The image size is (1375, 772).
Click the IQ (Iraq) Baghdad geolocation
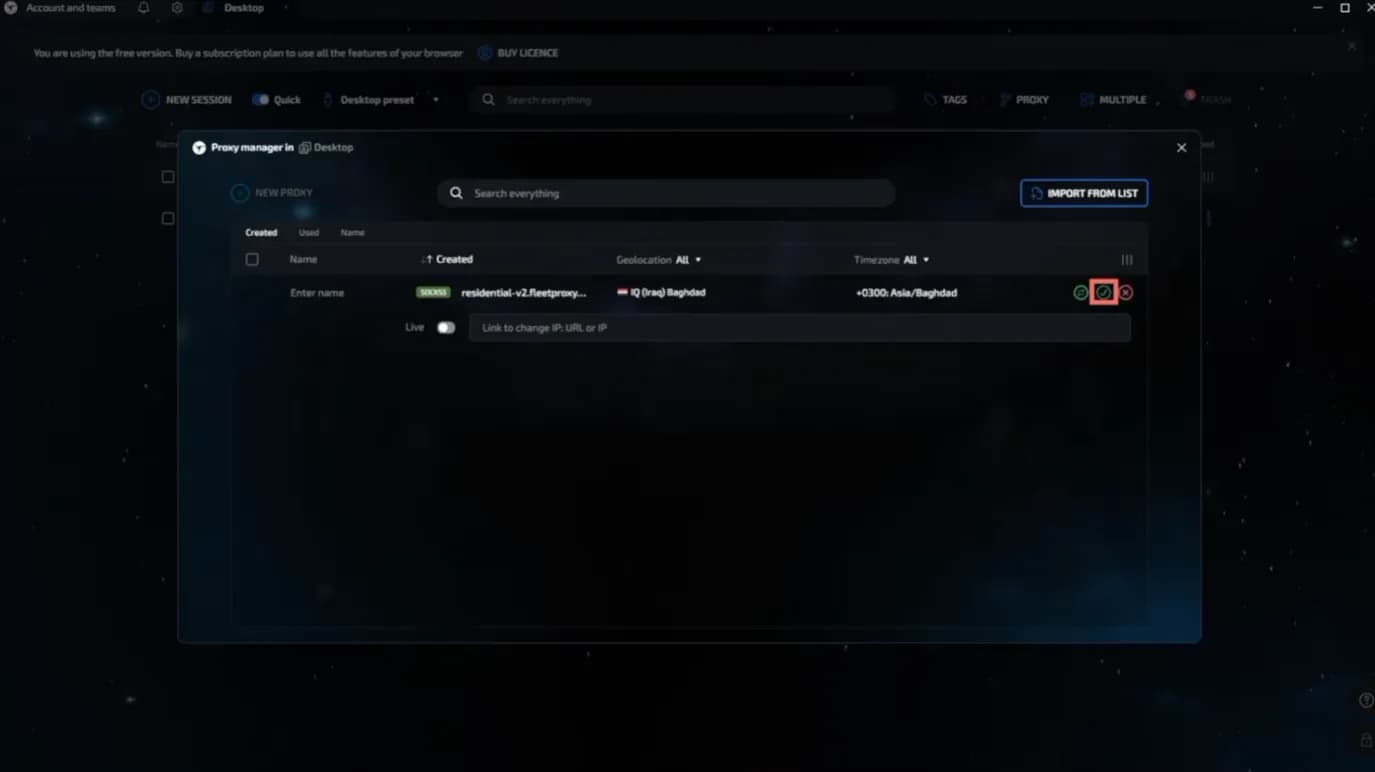pos(662,293)
